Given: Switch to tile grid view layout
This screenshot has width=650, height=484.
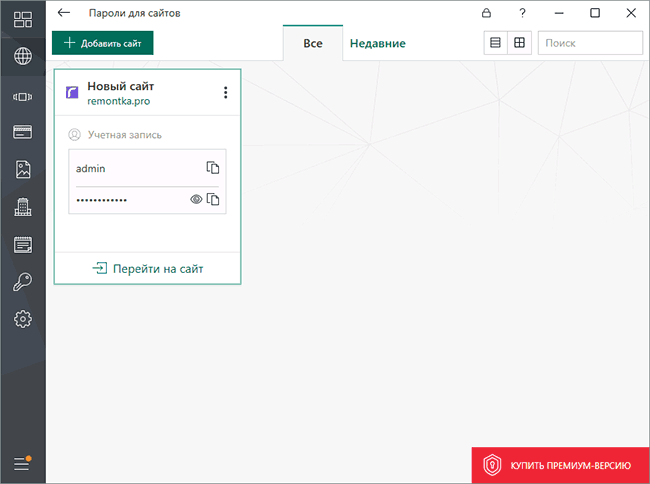Looking at the screenshot, I should click(x=519, y=43).
